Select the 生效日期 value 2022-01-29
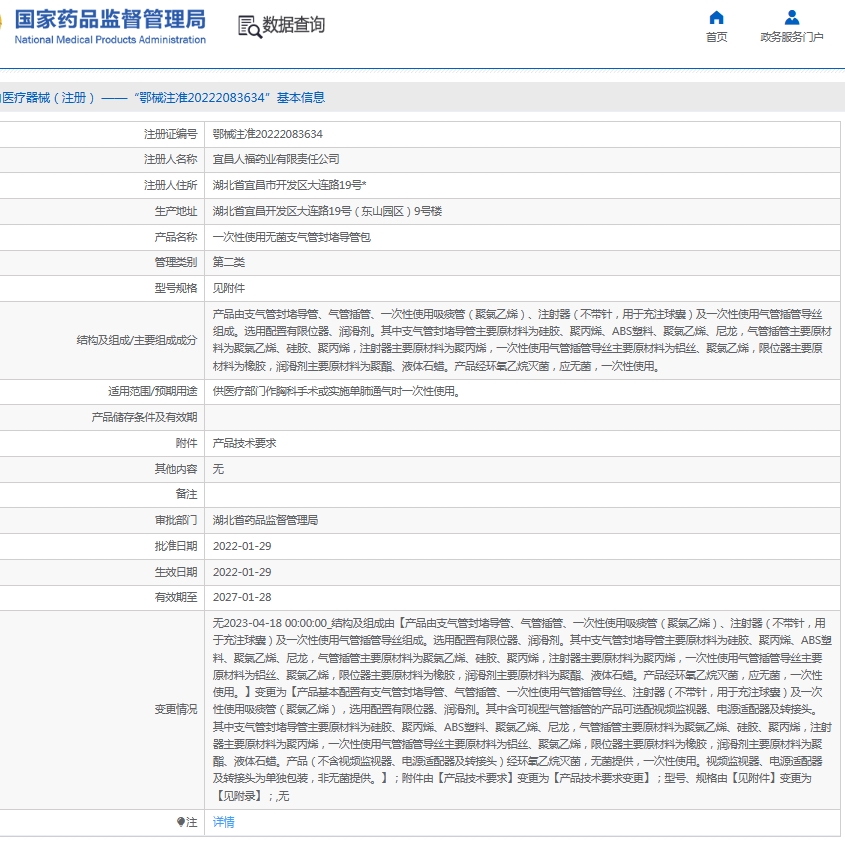This screenshot has height=841, width=845. 242,572
